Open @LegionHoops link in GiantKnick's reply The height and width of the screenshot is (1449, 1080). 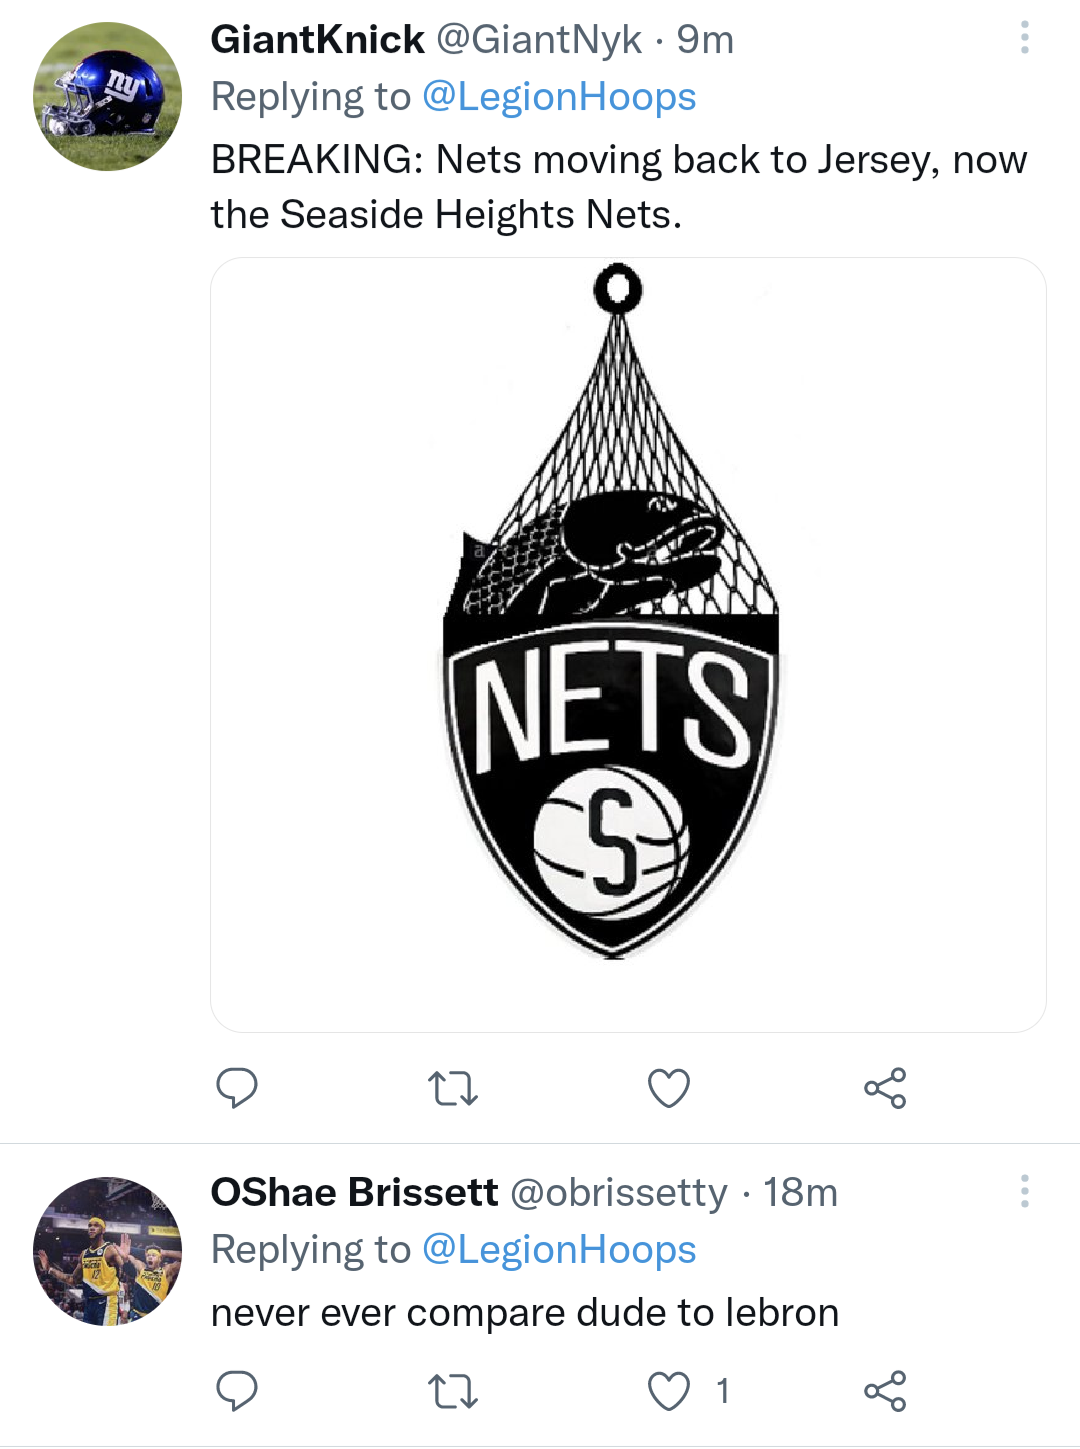[x=559, y=97]
